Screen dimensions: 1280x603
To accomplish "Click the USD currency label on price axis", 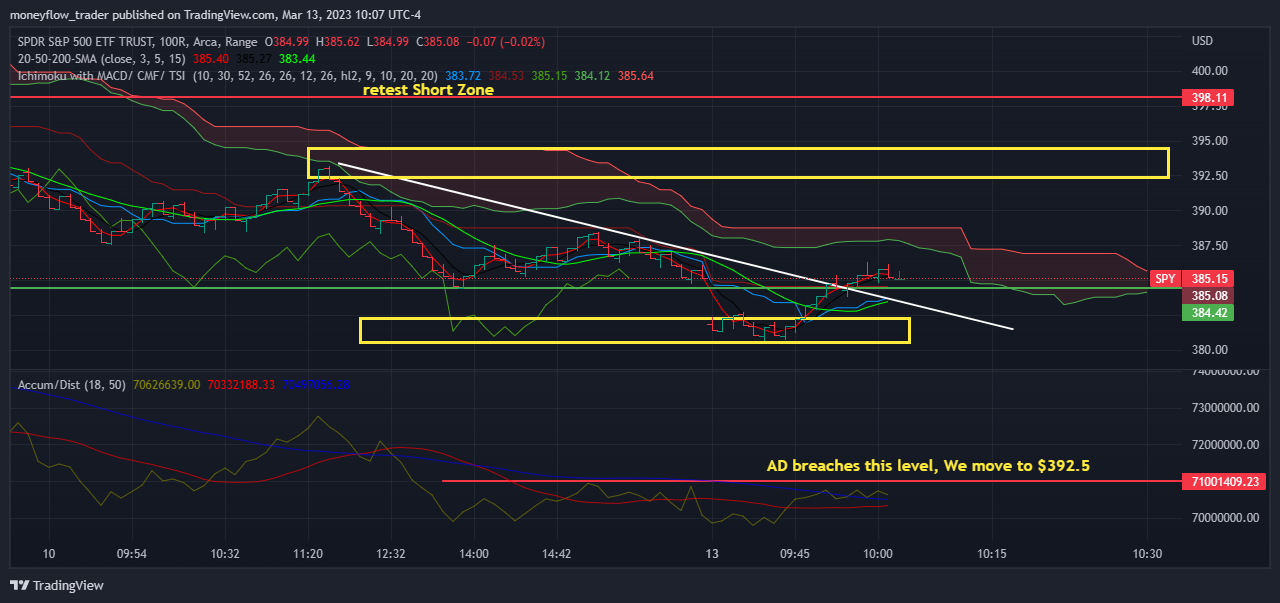I will point(1203,41).
